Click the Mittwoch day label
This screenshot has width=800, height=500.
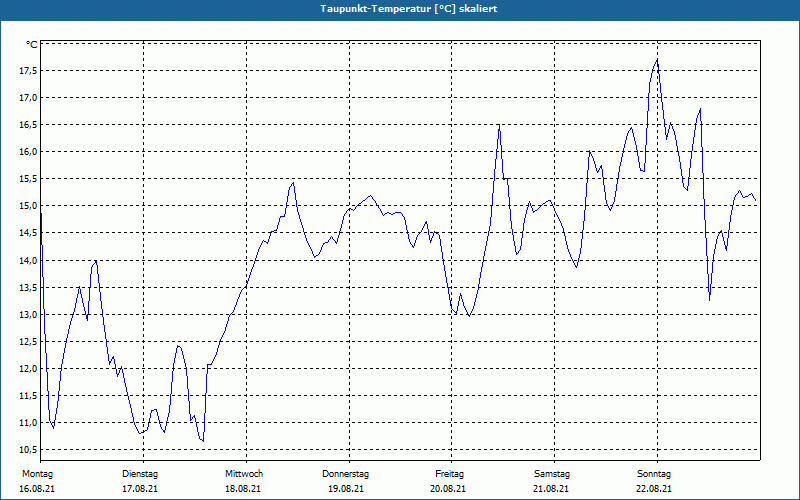pyautogui.click(x=244, y=474)
